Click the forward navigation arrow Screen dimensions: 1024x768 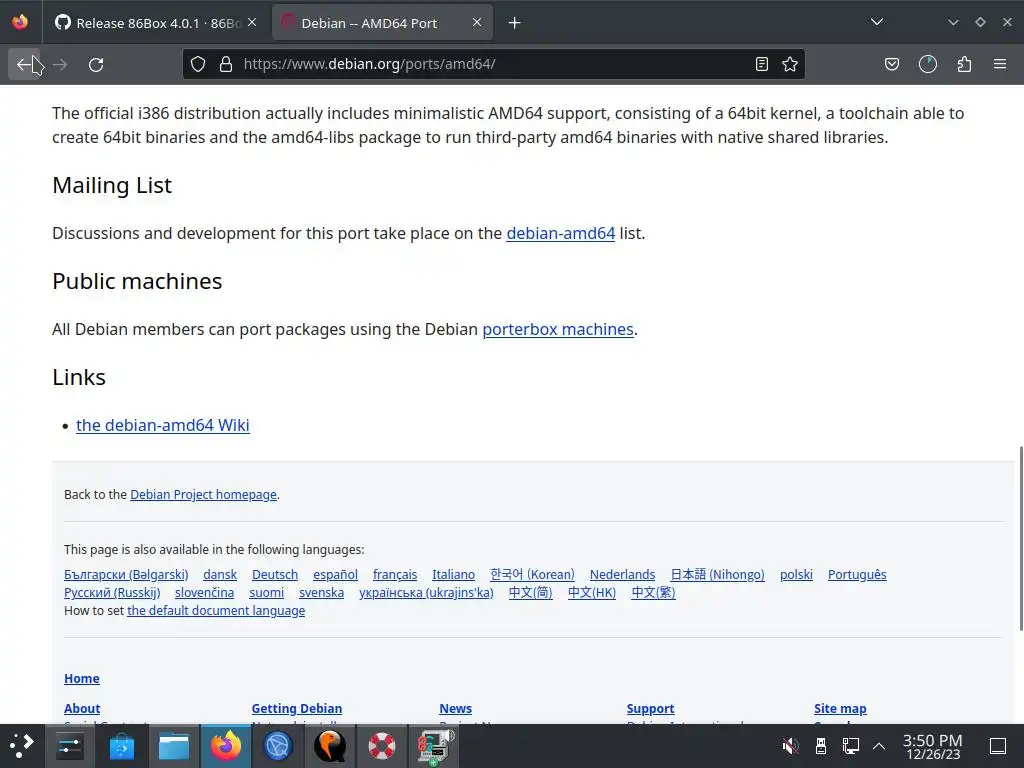click(x=60, y=64)
